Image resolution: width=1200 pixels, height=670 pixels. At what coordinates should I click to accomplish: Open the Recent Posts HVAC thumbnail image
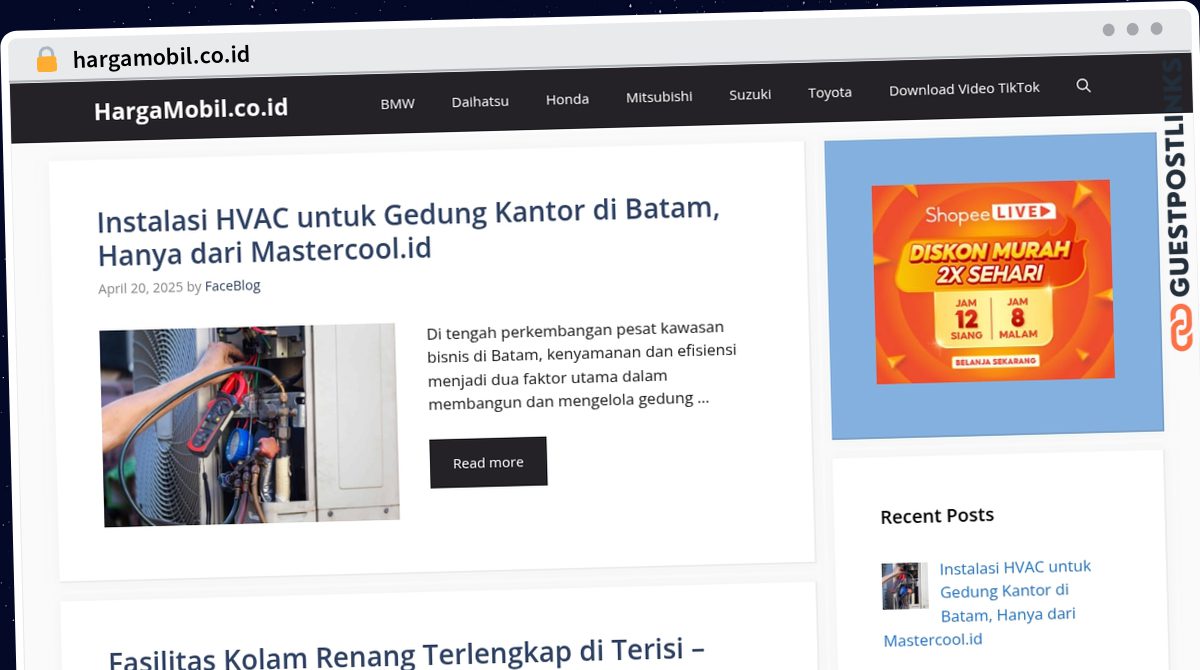(x=905, y=586)
